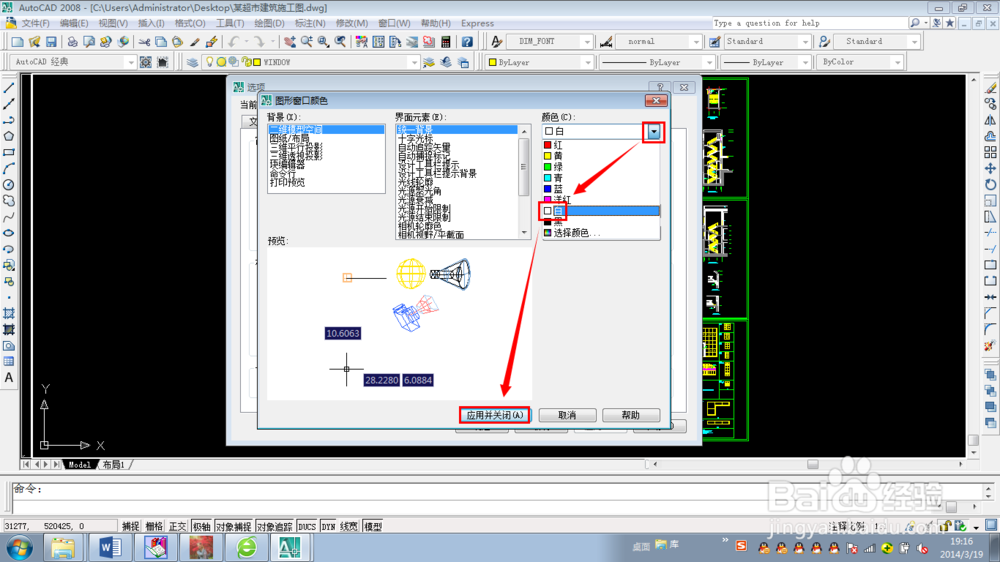1000x562 pixels.
Task: Toggle DYN dynamic input in status bar
Action: 328,526
